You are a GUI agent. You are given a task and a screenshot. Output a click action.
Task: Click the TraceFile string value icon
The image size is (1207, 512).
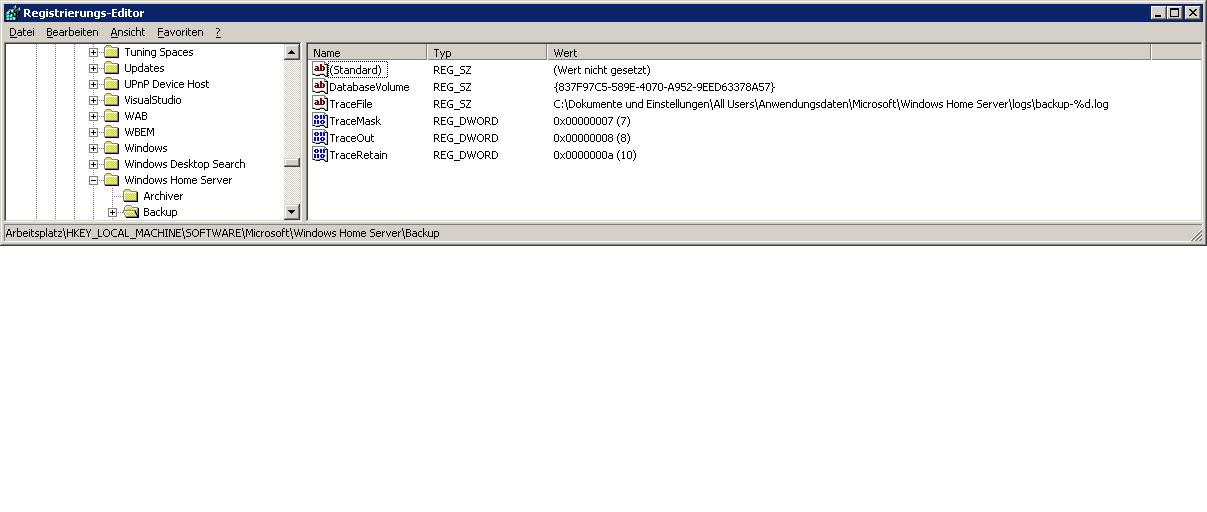coord(320,104)
